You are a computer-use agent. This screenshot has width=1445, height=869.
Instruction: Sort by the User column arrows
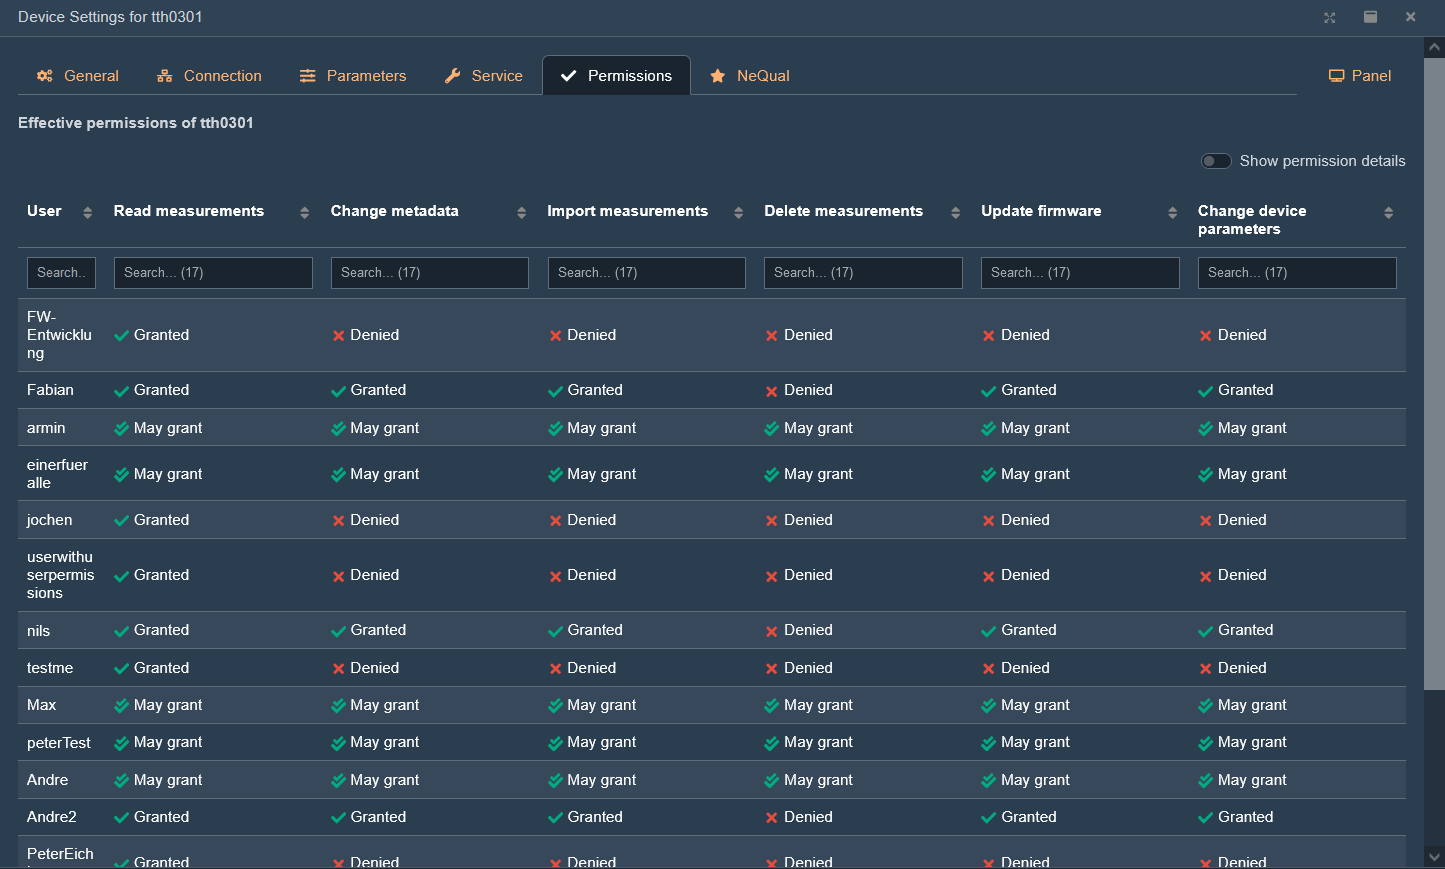87,212
